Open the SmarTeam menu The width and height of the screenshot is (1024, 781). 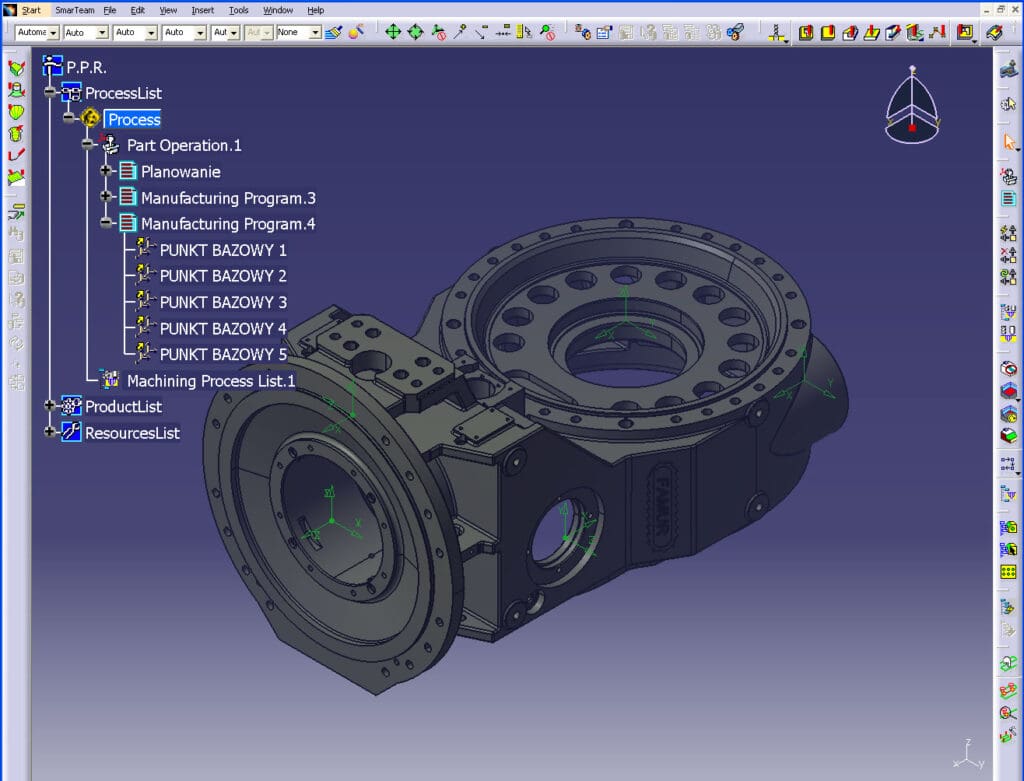point(74,10)
